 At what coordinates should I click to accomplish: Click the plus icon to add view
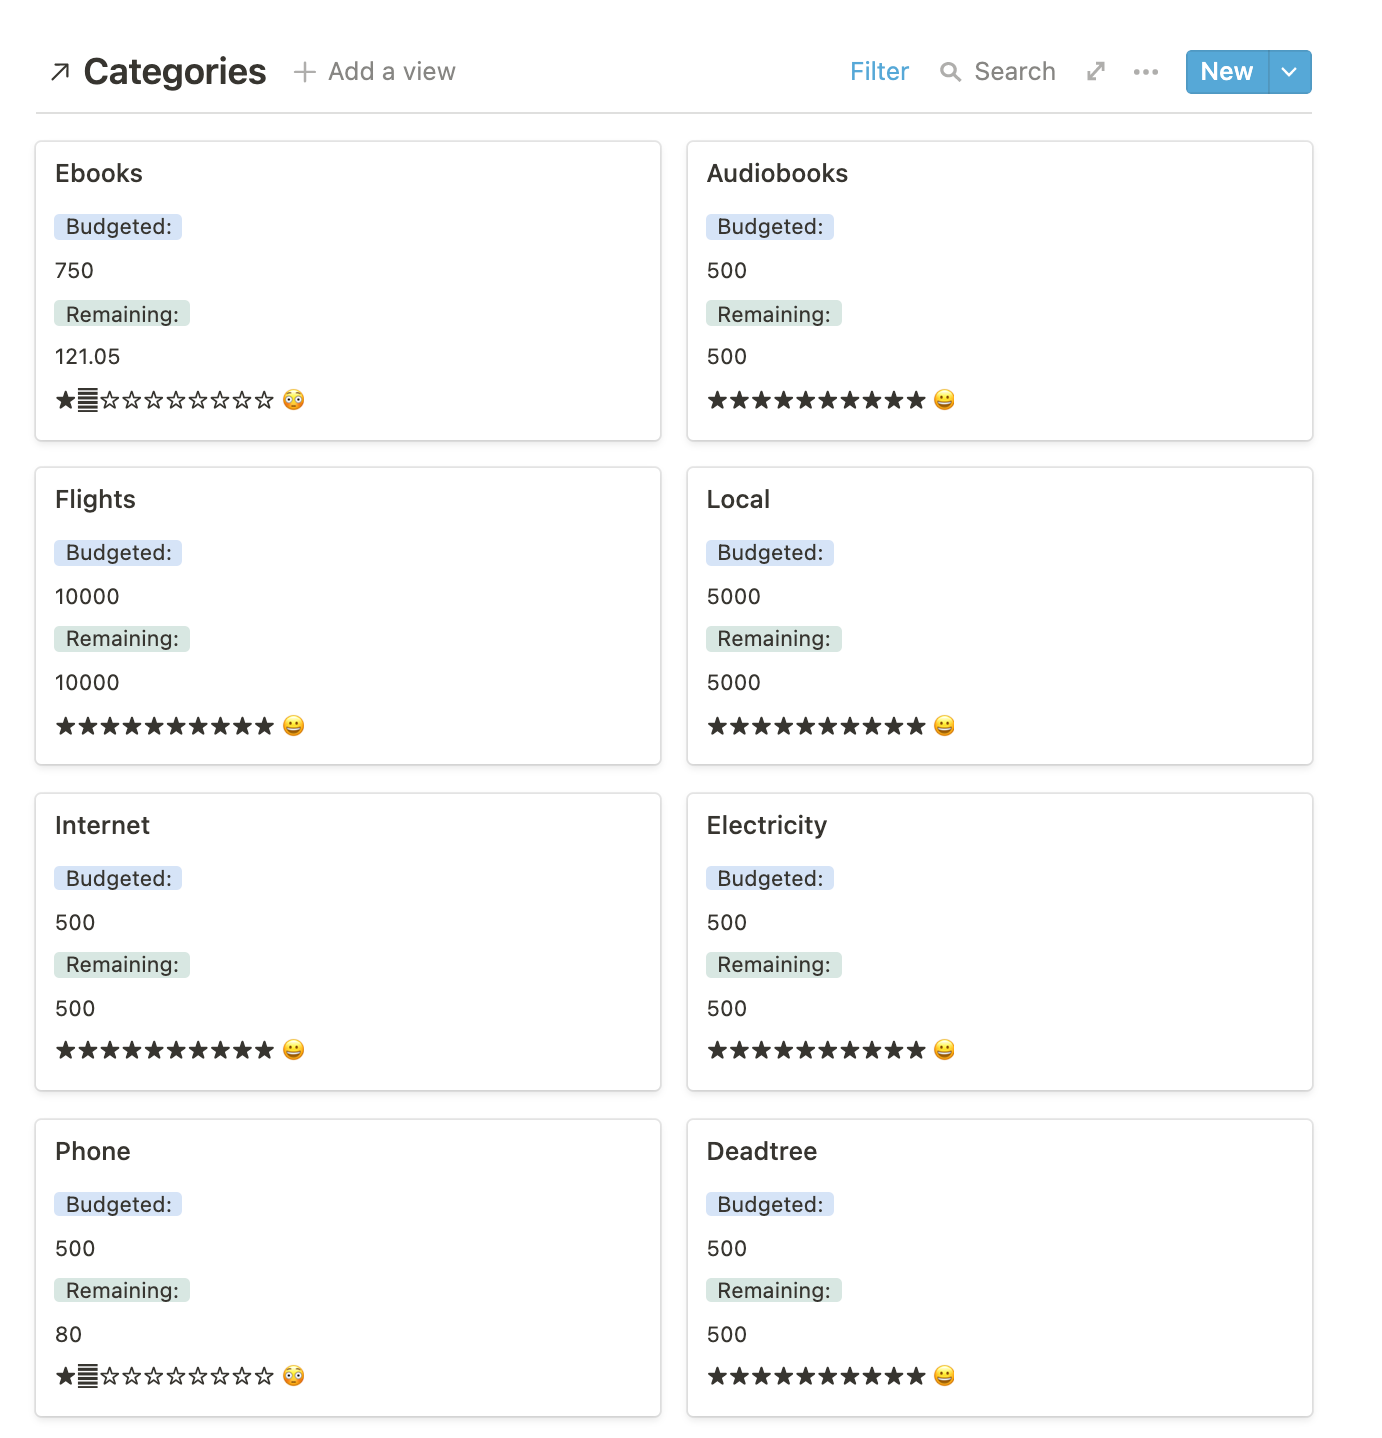[305, 72]
